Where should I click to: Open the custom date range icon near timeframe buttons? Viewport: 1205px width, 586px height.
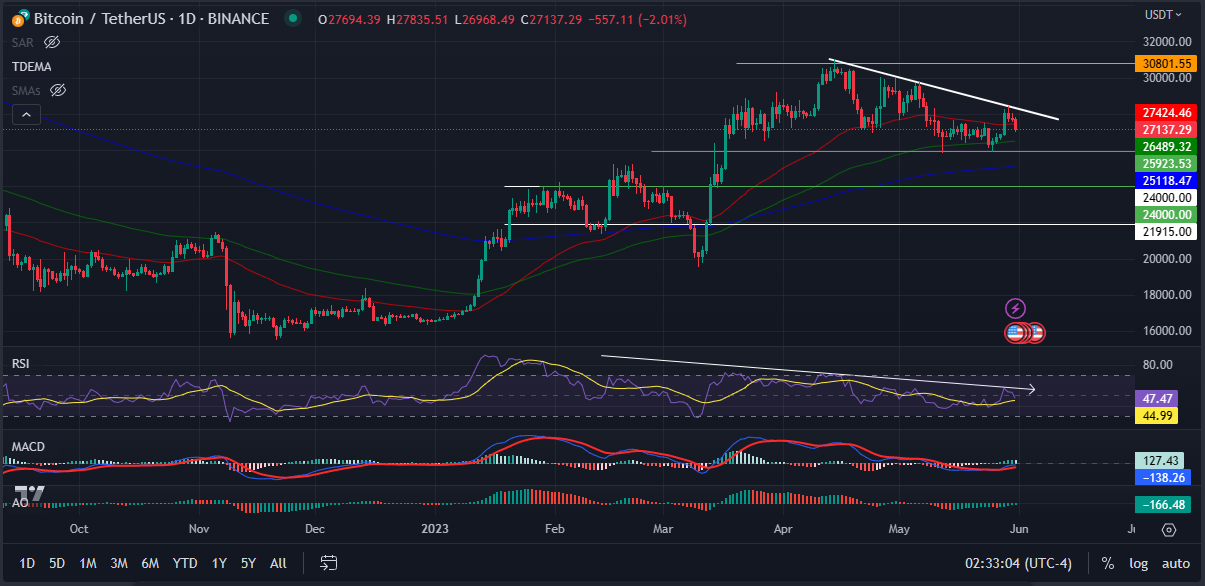coord(327,563)
